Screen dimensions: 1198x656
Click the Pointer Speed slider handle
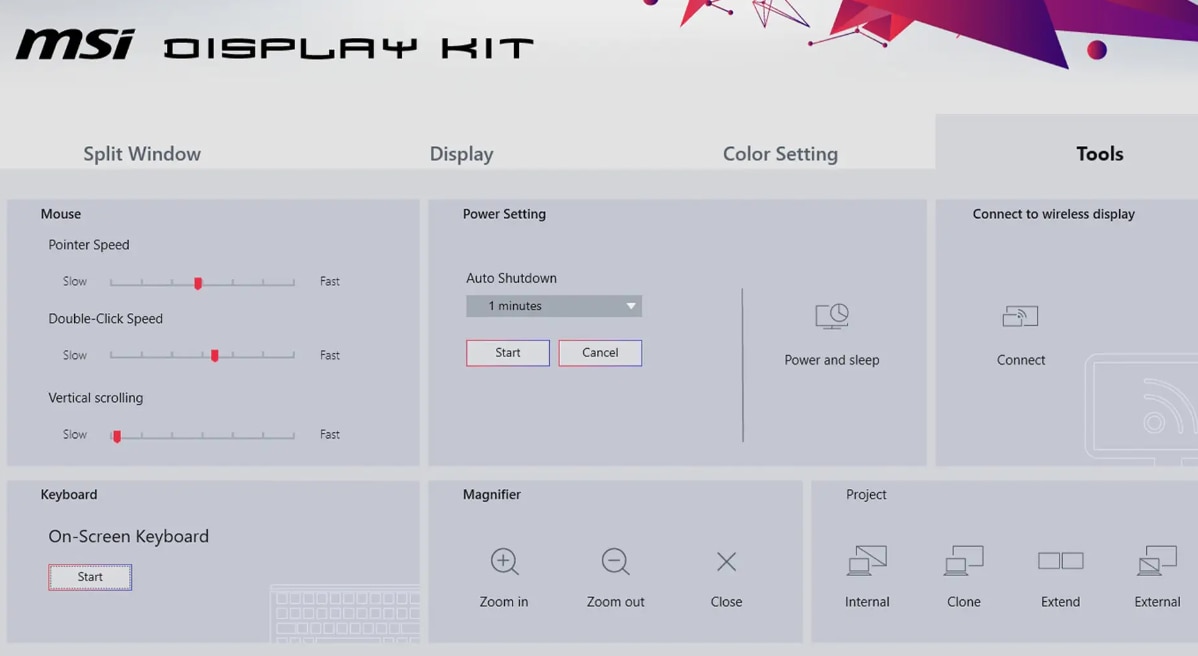(x=198, y=283)
